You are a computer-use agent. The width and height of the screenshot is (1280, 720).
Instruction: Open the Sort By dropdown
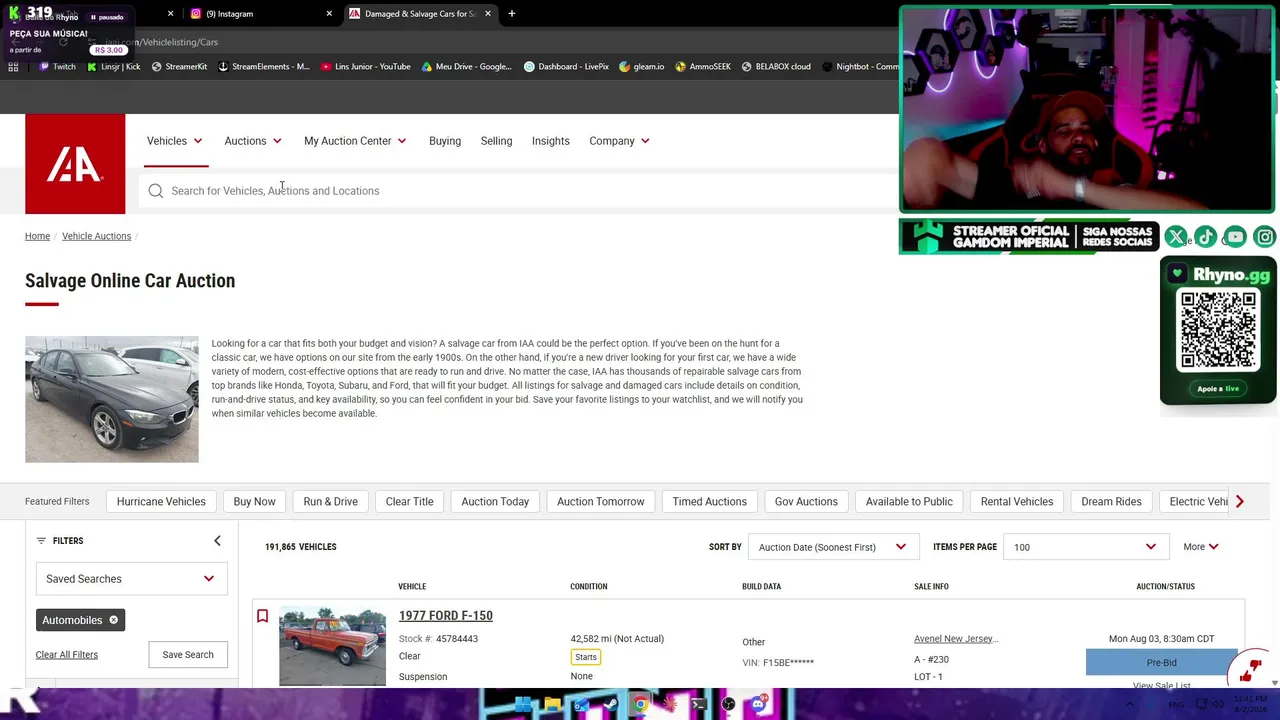click(x=832, y=547)
